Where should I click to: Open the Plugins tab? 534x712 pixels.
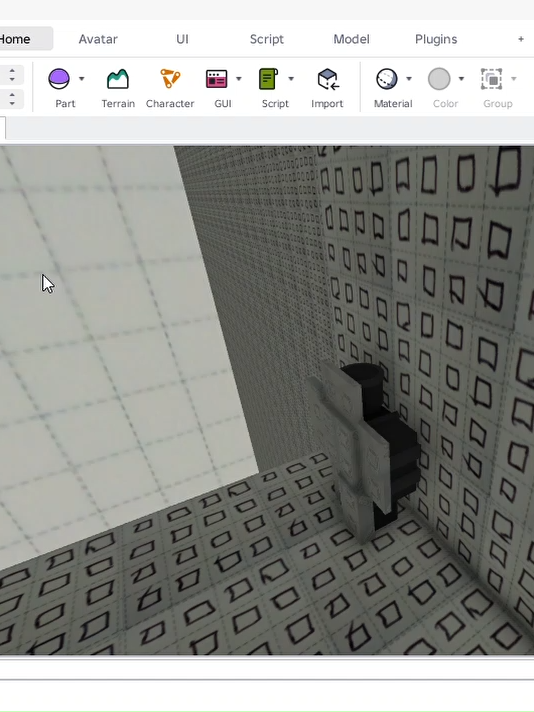pos(436,39)
